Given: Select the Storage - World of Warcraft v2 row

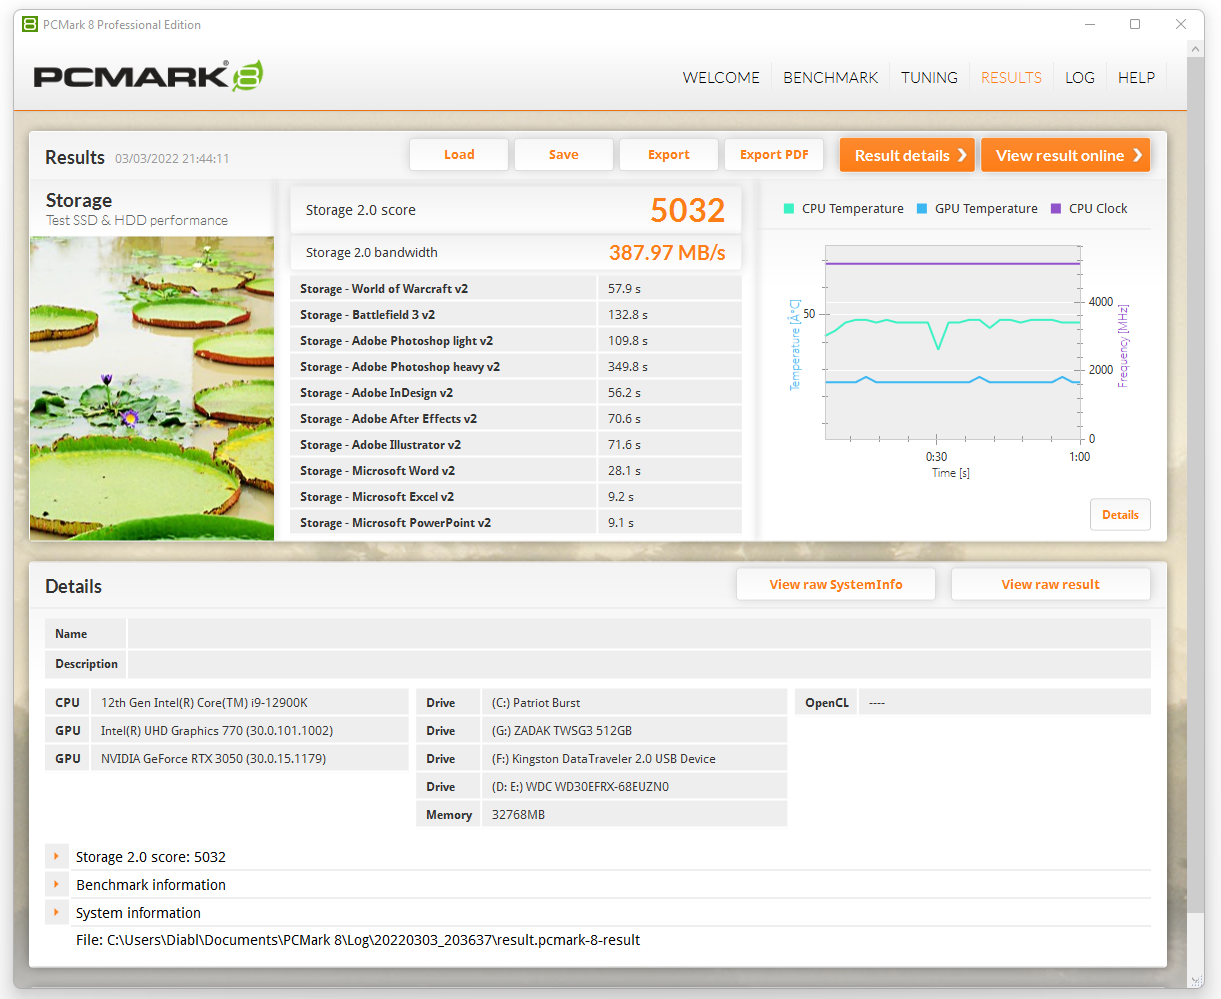Looking at the screenshot, I should (x=516, y=289).
